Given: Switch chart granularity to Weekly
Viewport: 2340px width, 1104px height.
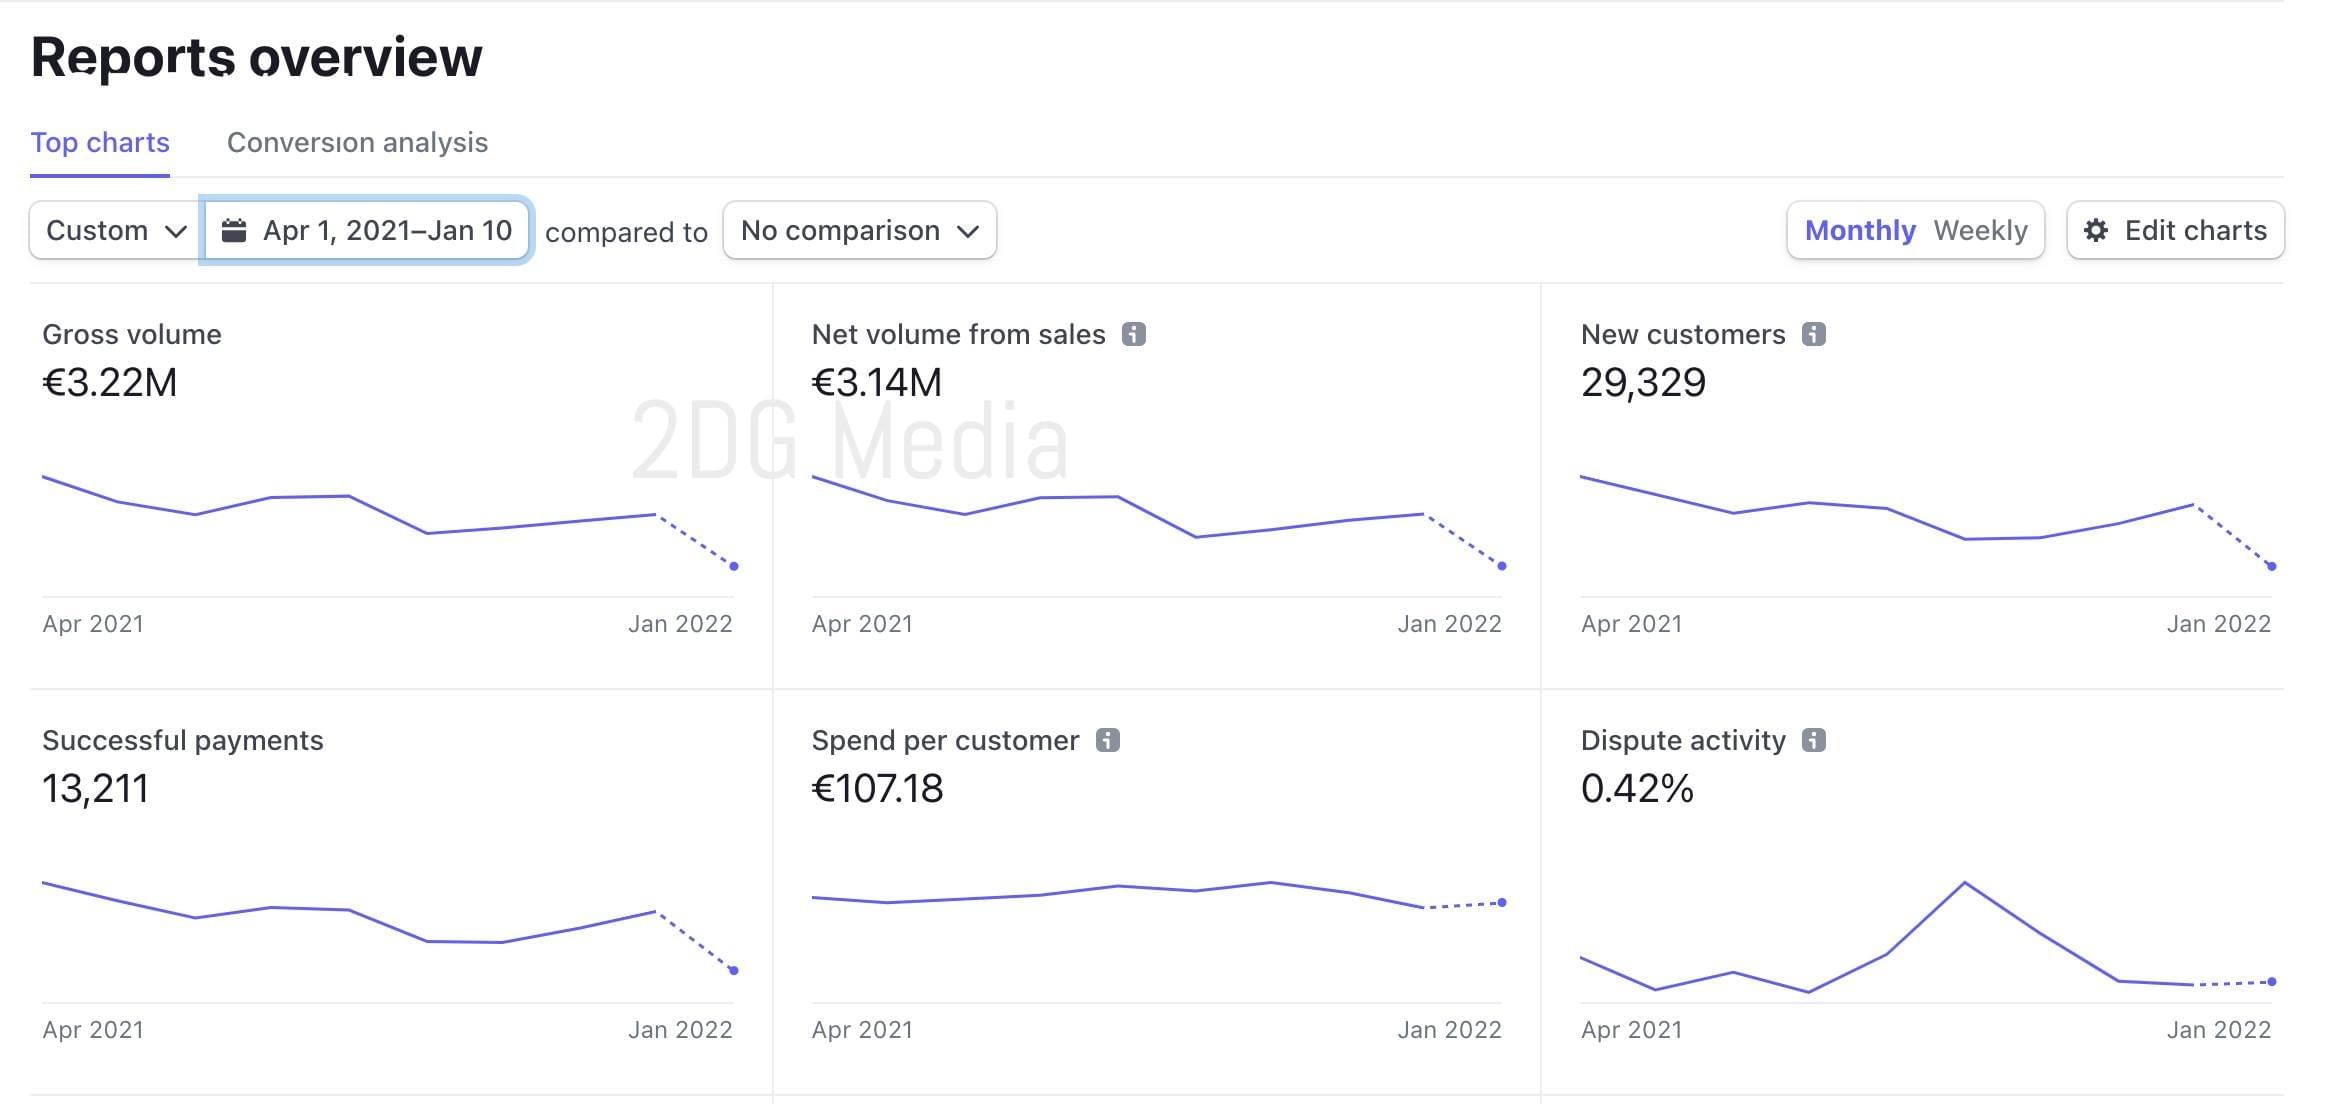Looking at the screenshot, I should 1980,230.
